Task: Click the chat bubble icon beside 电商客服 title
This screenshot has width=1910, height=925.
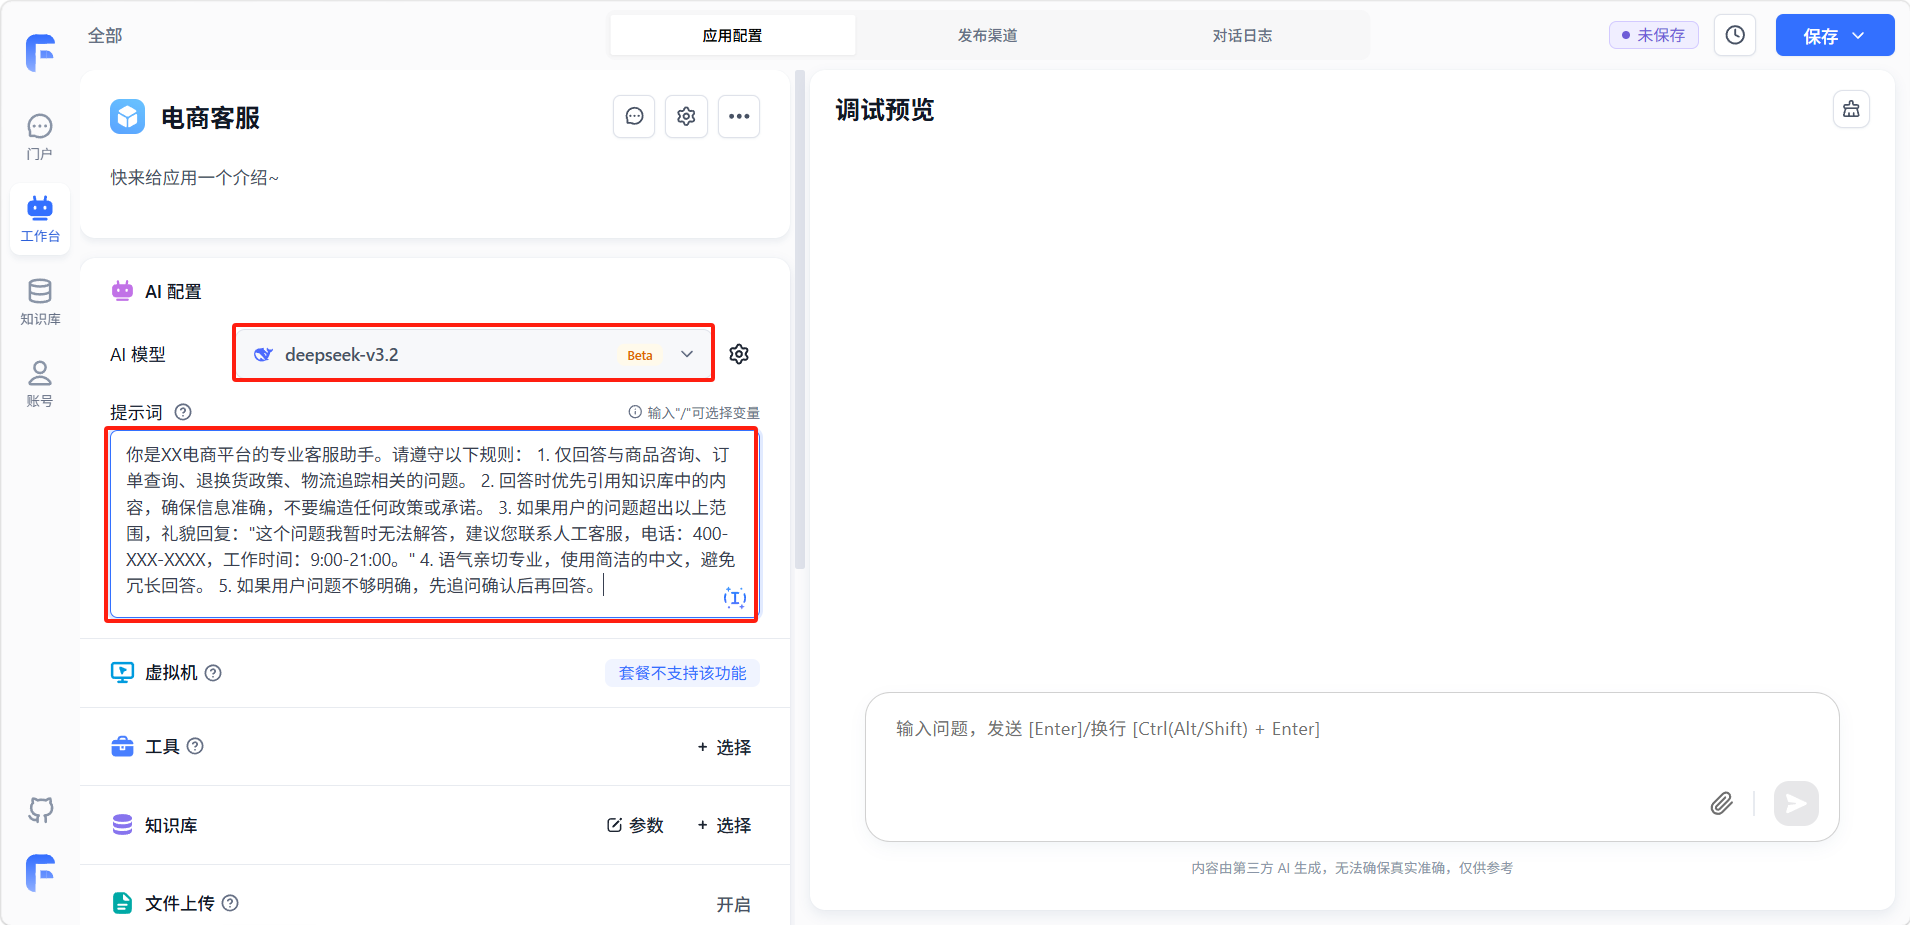Action: coord(634,117)
